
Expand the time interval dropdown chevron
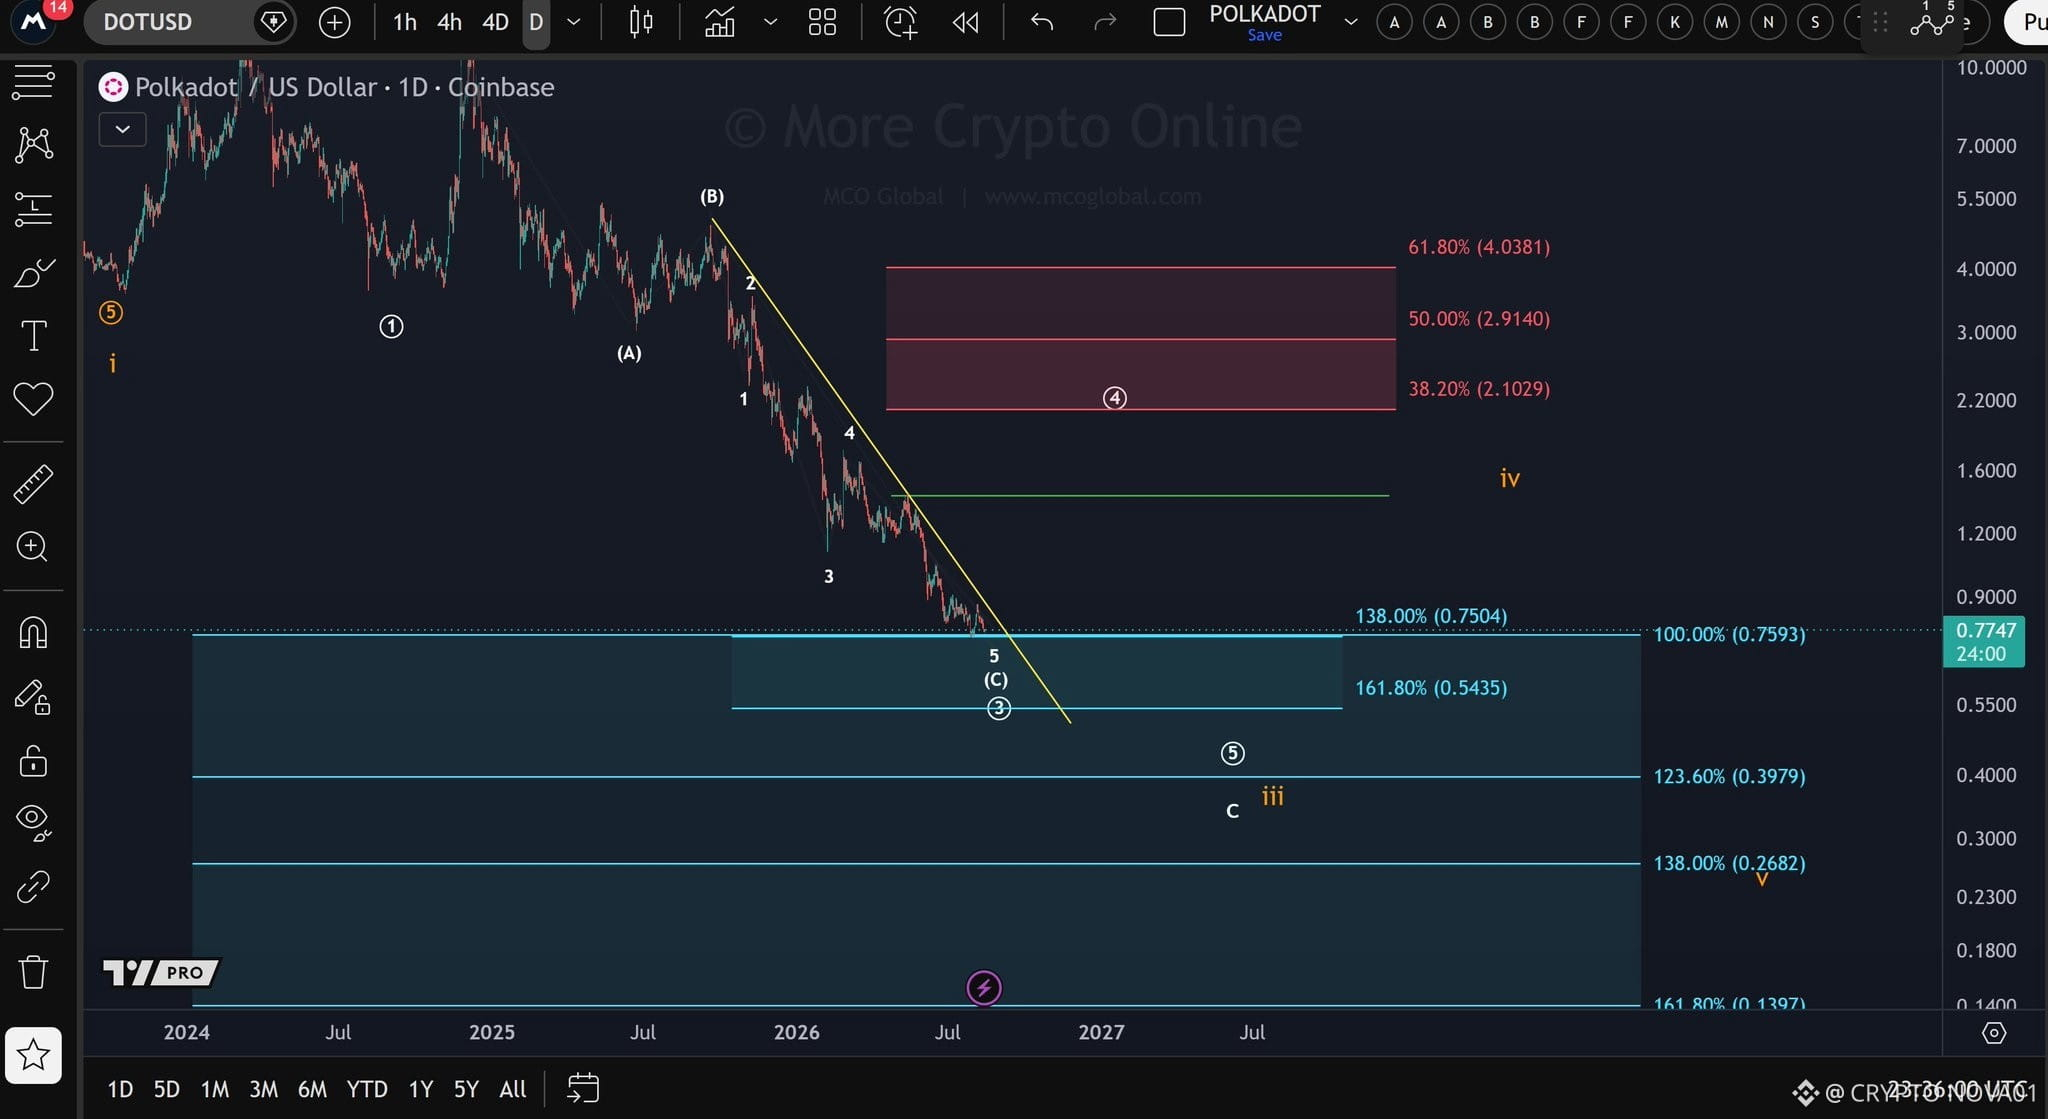[x=574, y=22]
